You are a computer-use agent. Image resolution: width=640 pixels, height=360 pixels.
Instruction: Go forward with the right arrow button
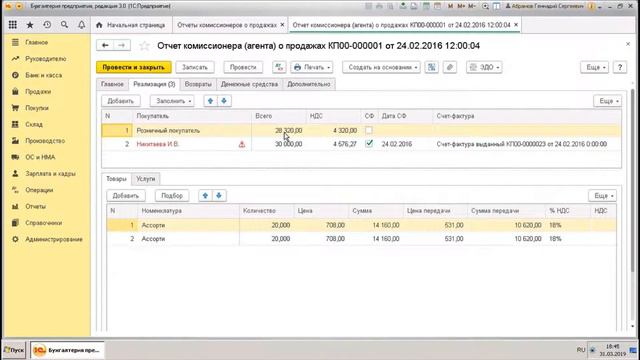tap(122, 45)
